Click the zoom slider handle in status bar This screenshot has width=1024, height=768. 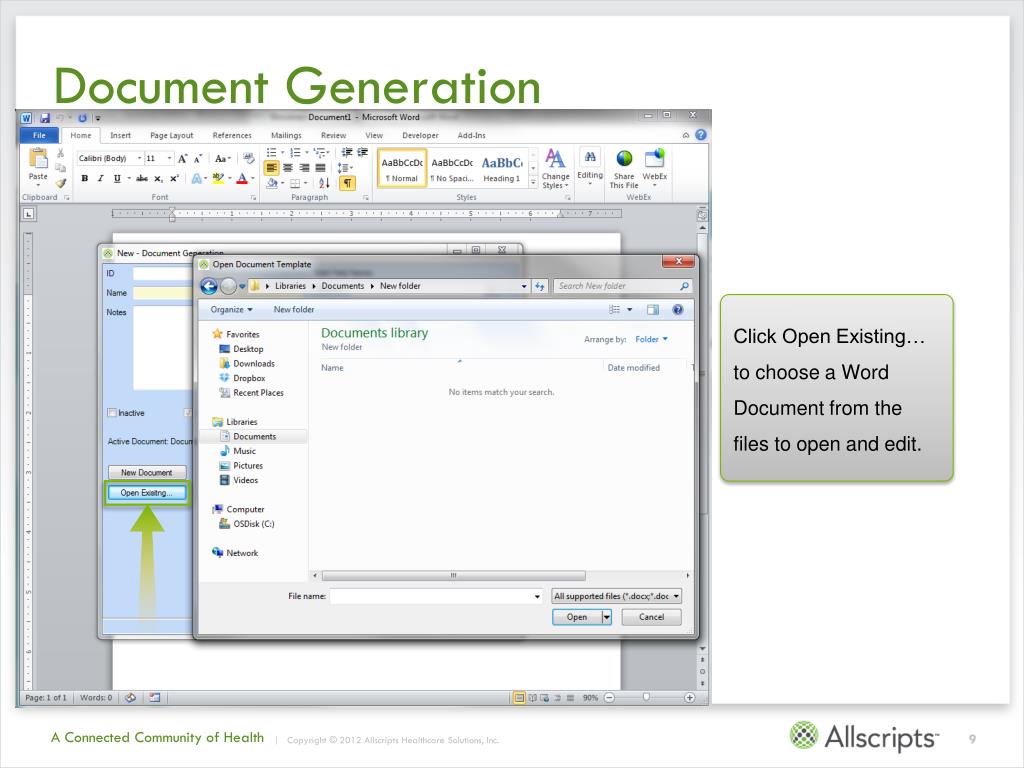[x=646, y=697]
